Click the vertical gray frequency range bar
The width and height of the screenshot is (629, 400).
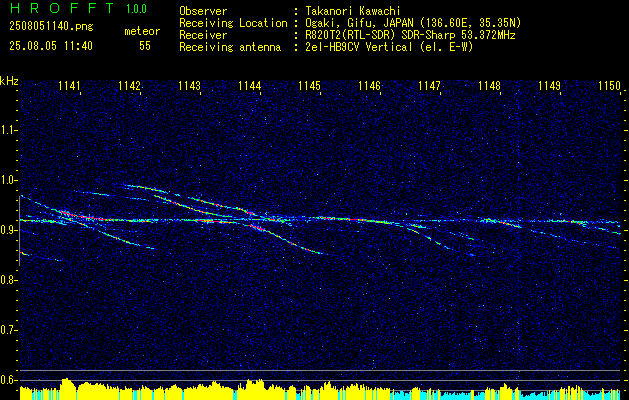coord(20,231)
